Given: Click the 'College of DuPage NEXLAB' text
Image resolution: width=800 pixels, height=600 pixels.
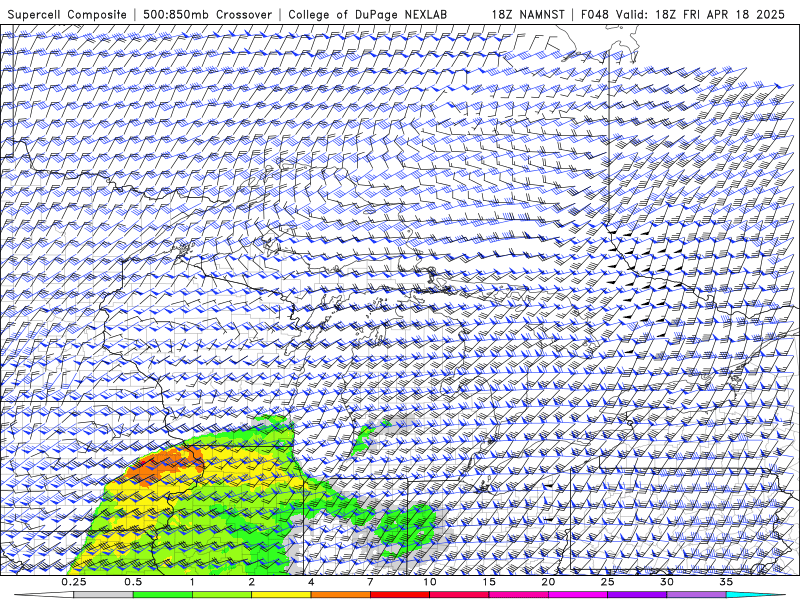Looking at the screenshot, I should [x=367, y=14].
